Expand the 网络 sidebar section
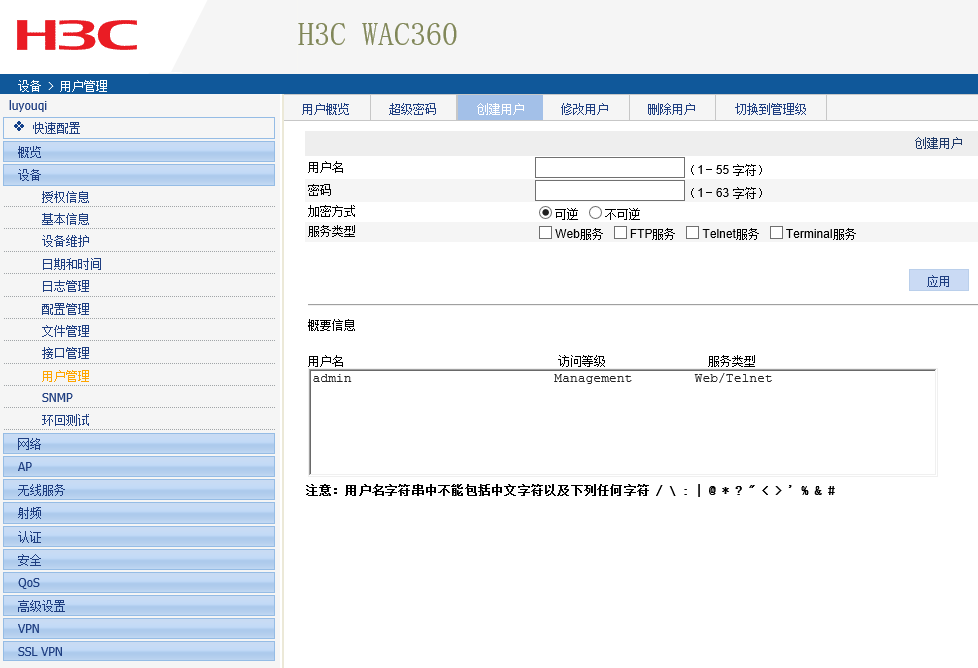Image resolution: width=978 pixels, height=668 pixels. pyautogui.click(x=138, y=443)
